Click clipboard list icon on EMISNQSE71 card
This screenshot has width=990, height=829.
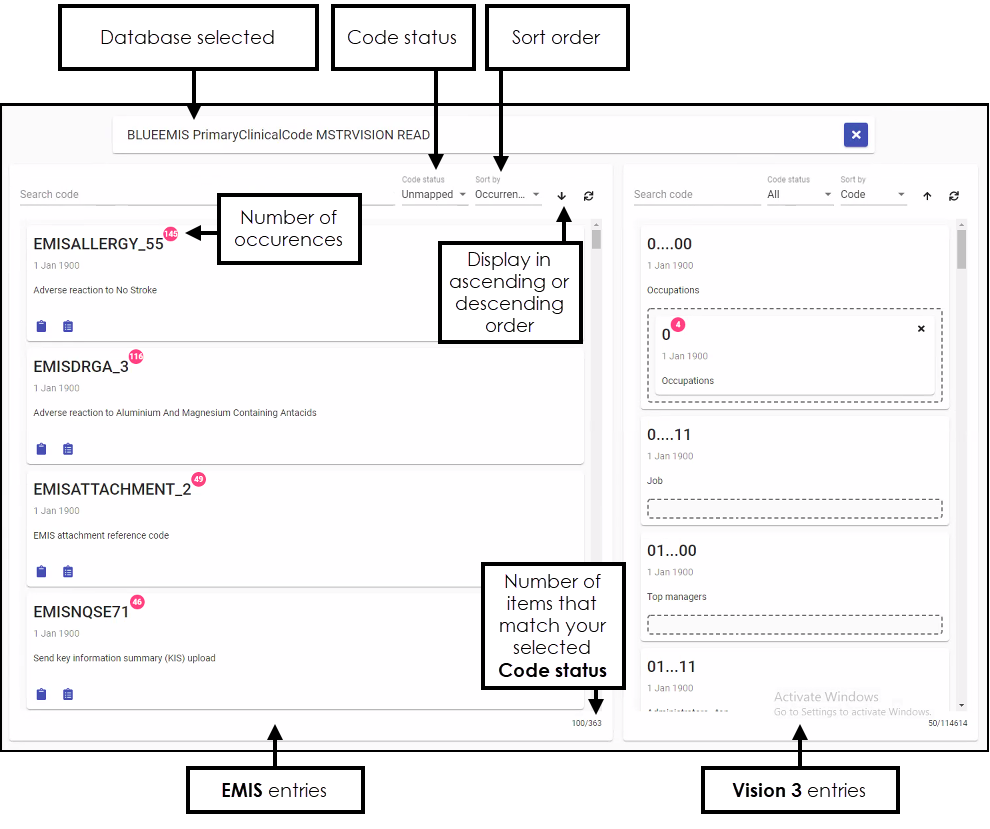click(68, 694)
